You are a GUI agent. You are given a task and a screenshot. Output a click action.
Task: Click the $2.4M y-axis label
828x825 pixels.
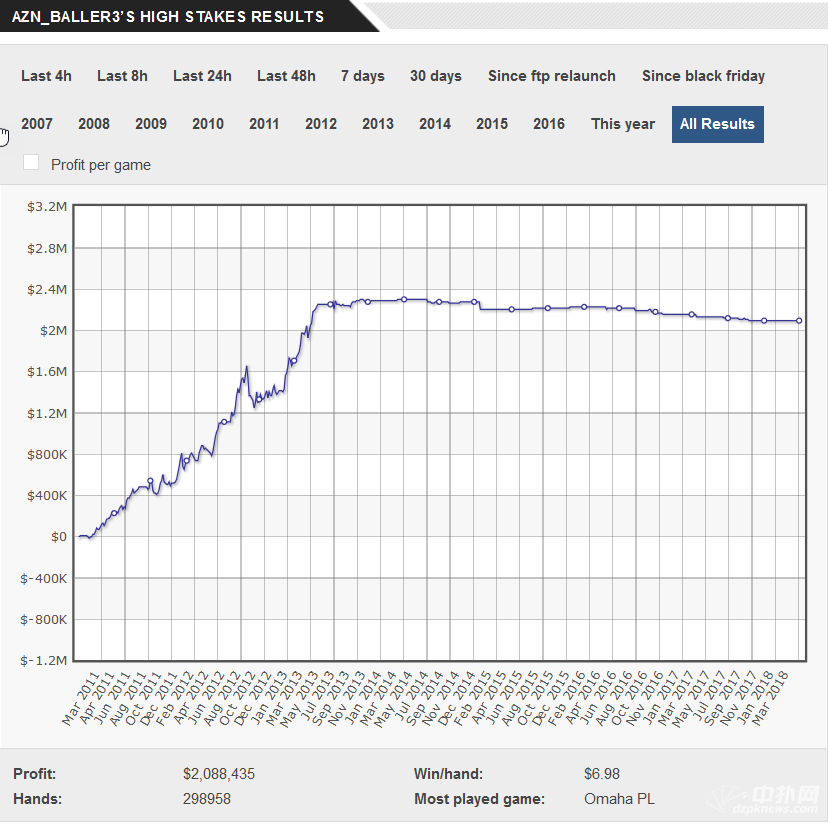[47, 289]
